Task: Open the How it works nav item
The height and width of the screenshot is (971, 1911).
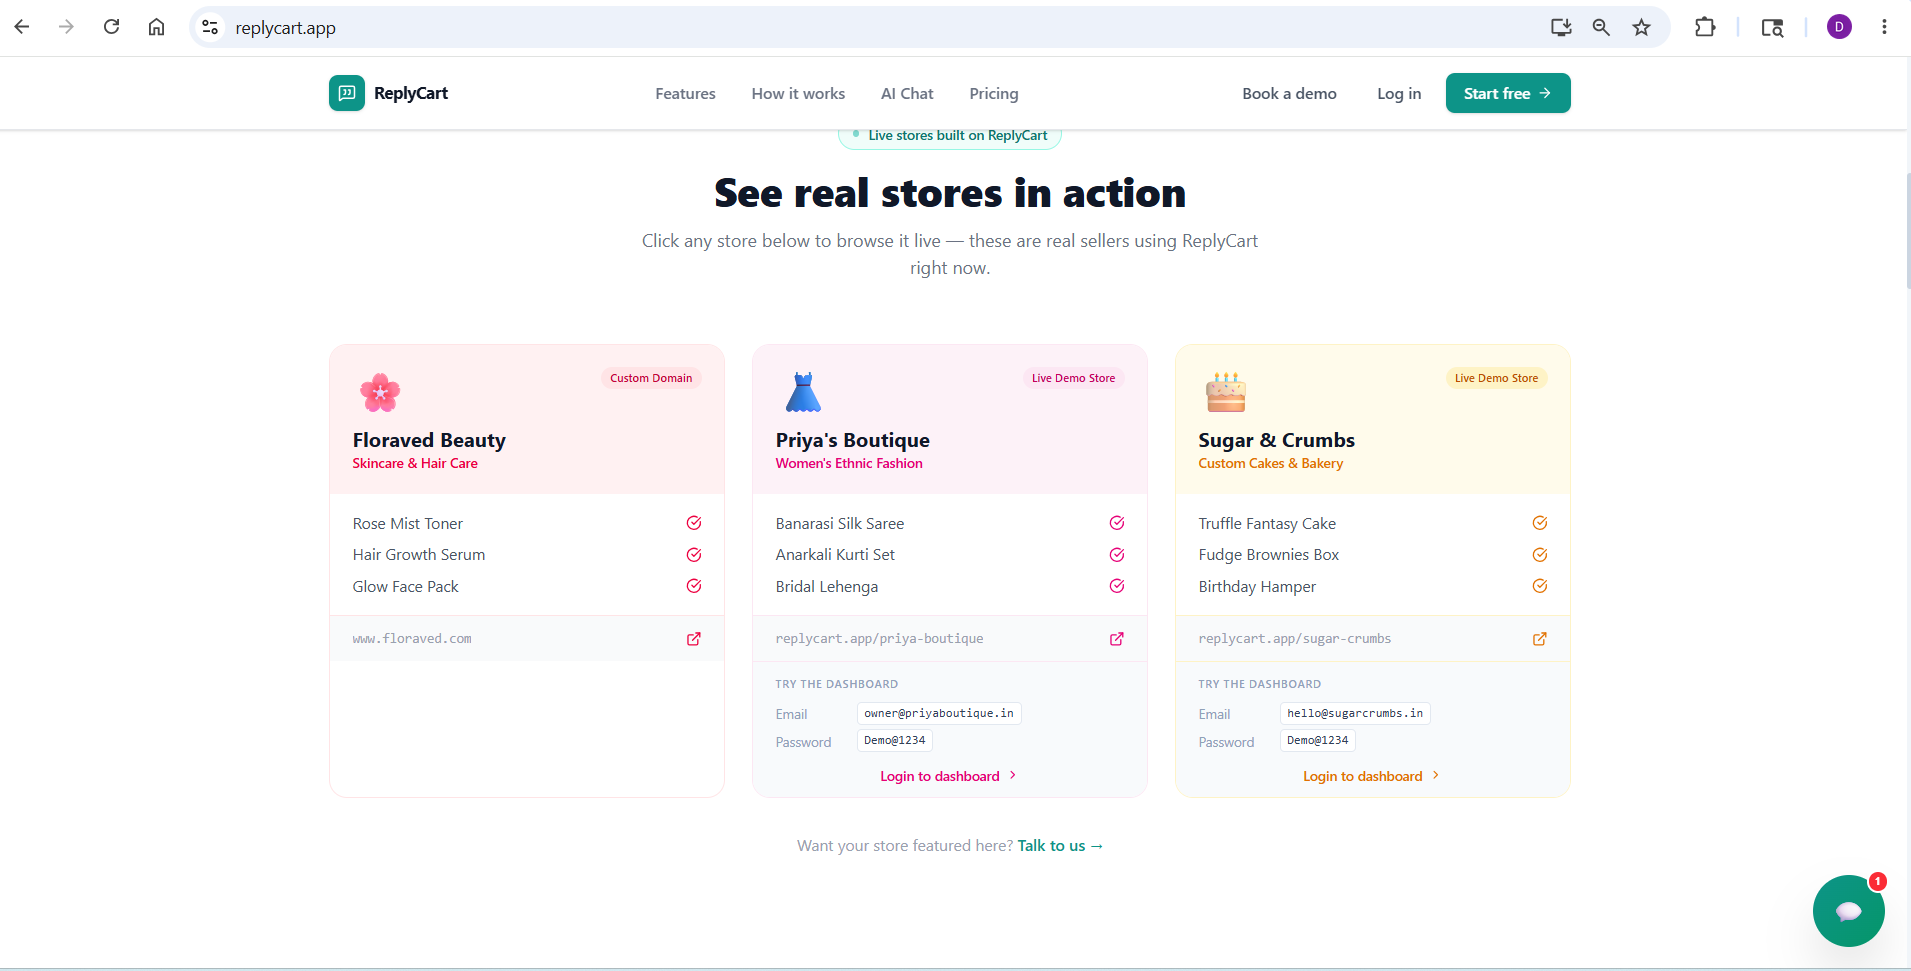Action: 798,93
